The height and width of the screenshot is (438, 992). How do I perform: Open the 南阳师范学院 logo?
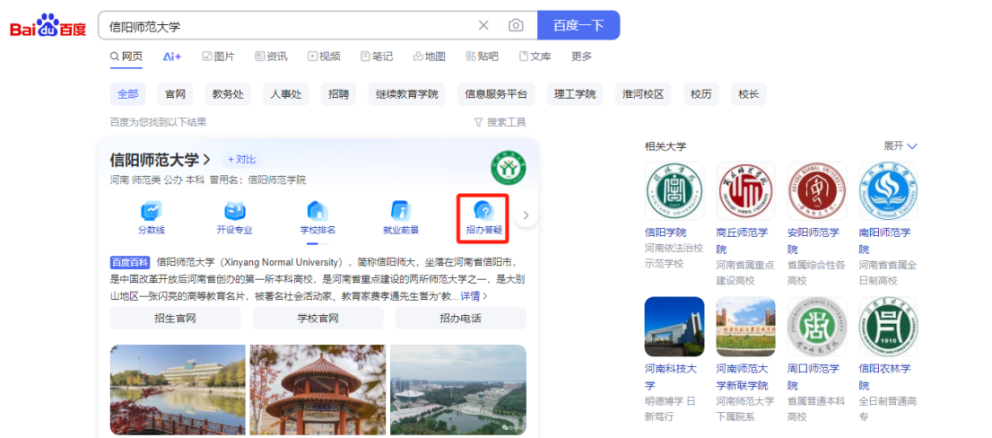(x=888, y=191)
